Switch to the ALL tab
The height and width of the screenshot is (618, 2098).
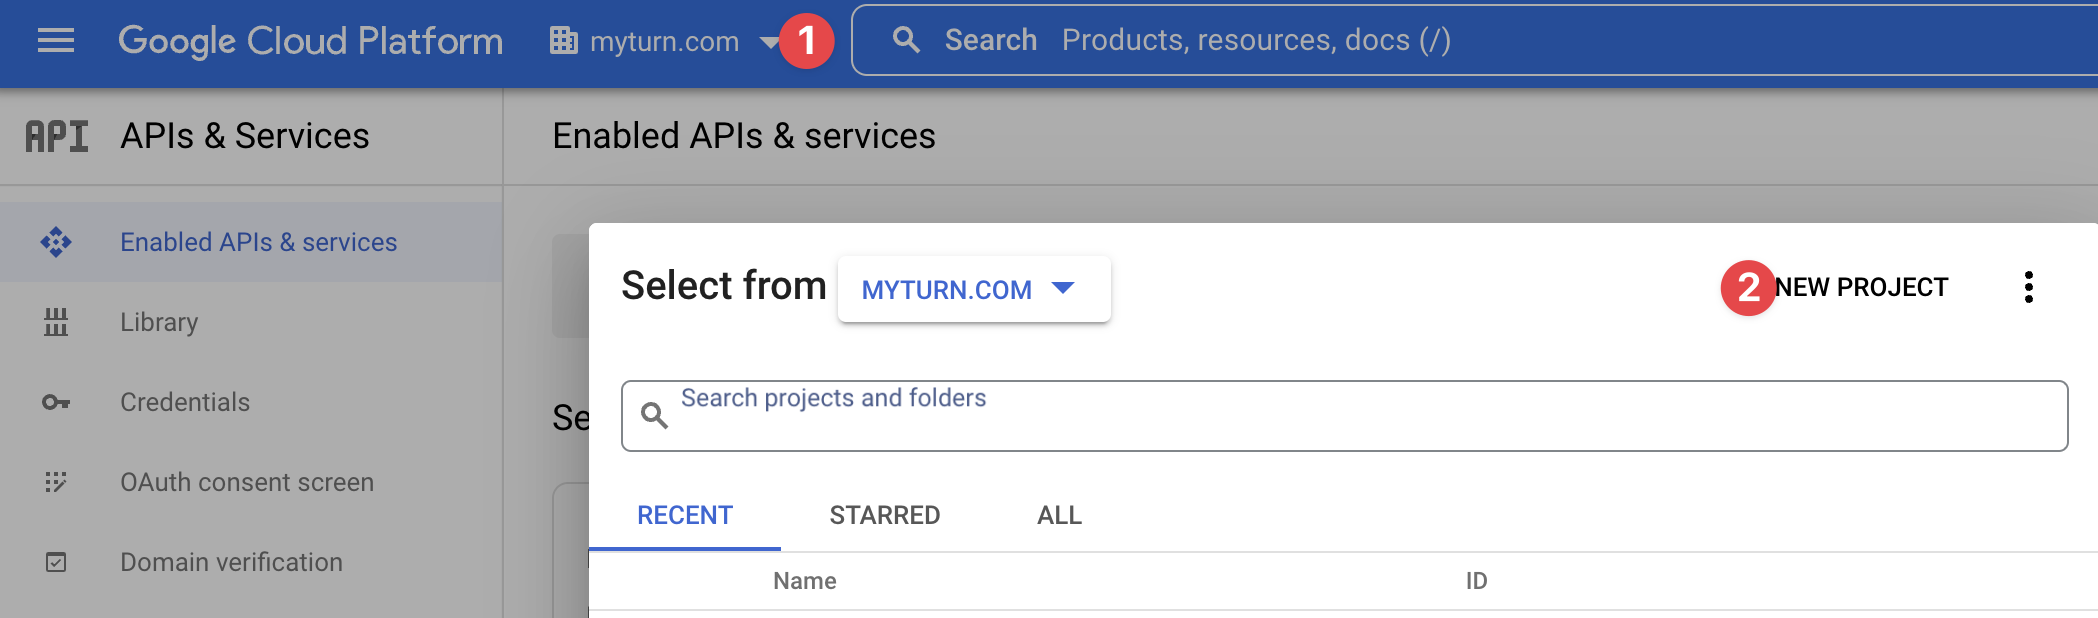[1059, 515]
